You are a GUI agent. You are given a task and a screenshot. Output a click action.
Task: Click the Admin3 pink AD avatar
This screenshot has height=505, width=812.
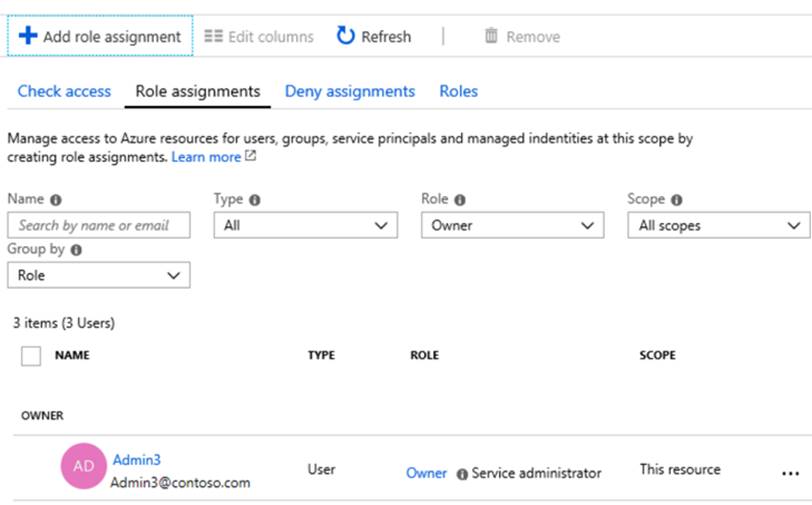84,466
